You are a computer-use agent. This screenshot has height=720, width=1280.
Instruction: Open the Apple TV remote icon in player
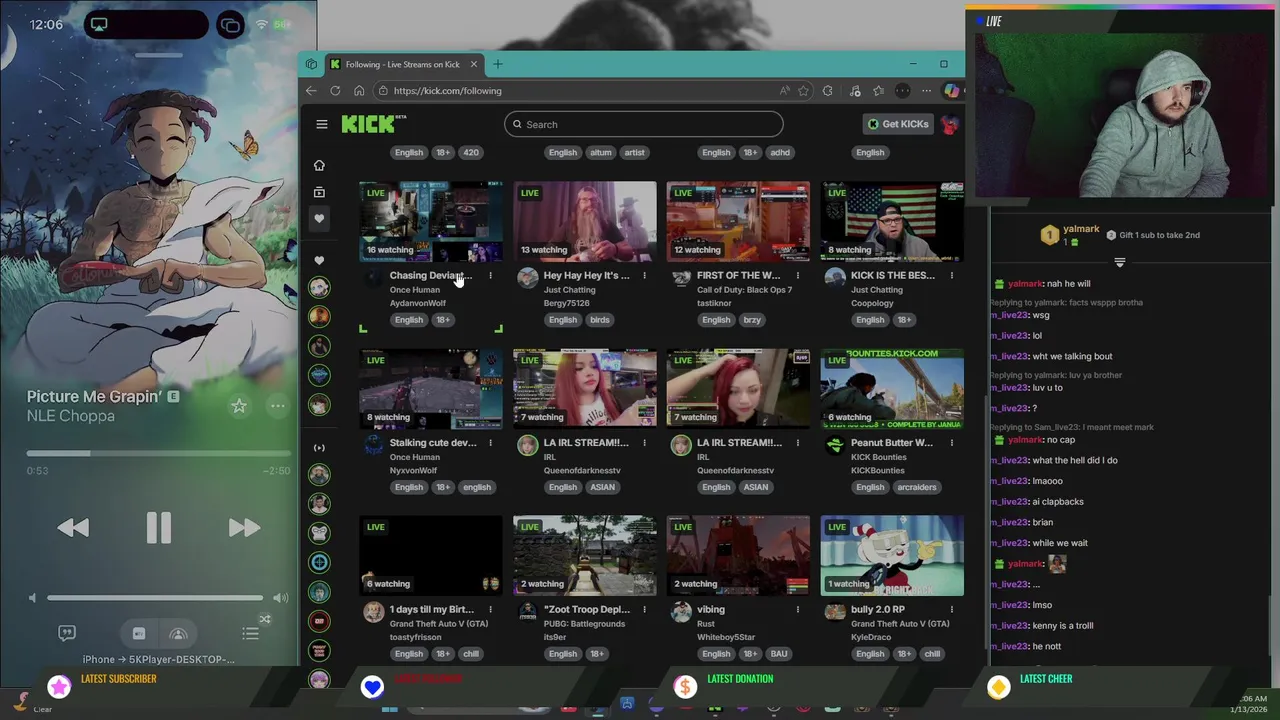click(139, 633)
